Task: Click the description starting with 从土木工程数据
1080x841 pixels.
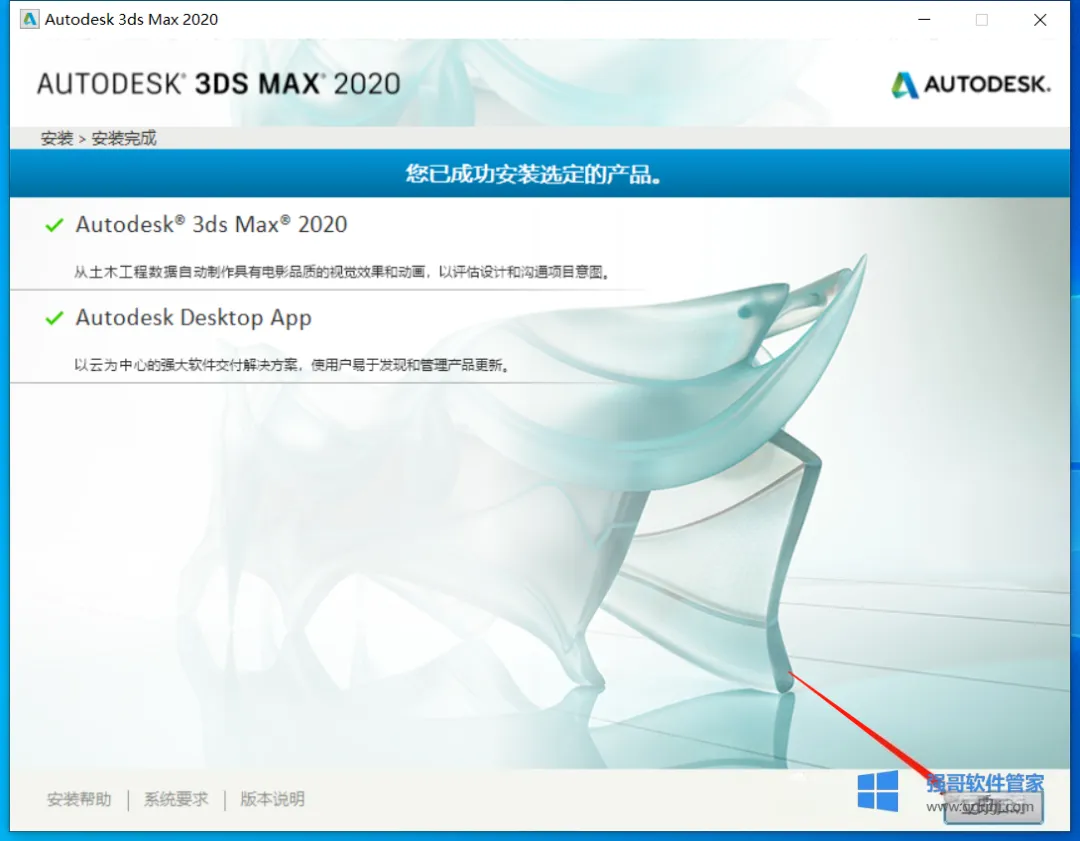Action: click(x=342, y=272)
